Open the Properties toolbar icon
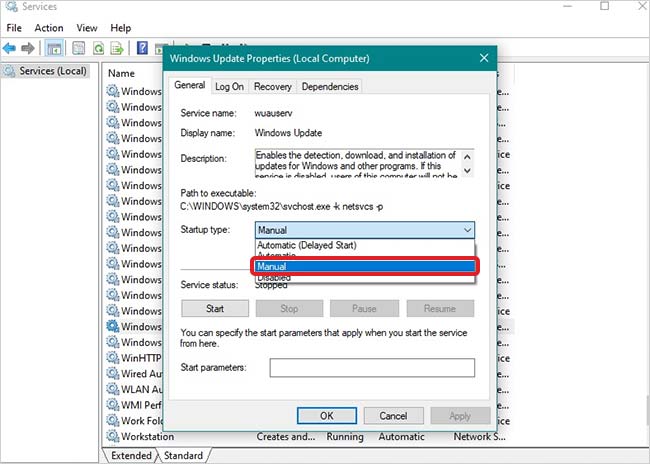650x464 pixels. coord(78,49)
